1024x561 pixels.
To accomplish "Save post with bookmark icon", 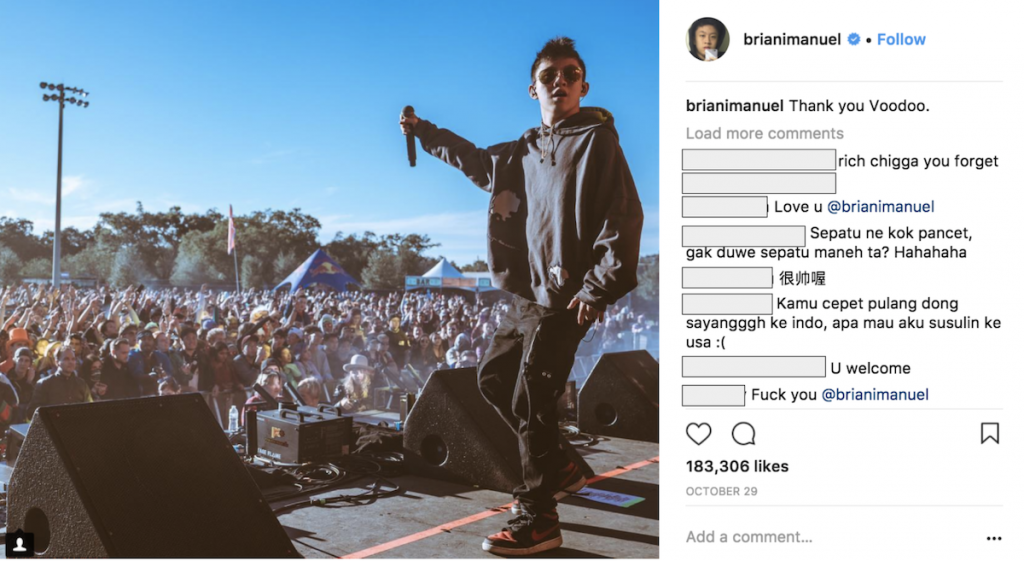I will point(989,433).
